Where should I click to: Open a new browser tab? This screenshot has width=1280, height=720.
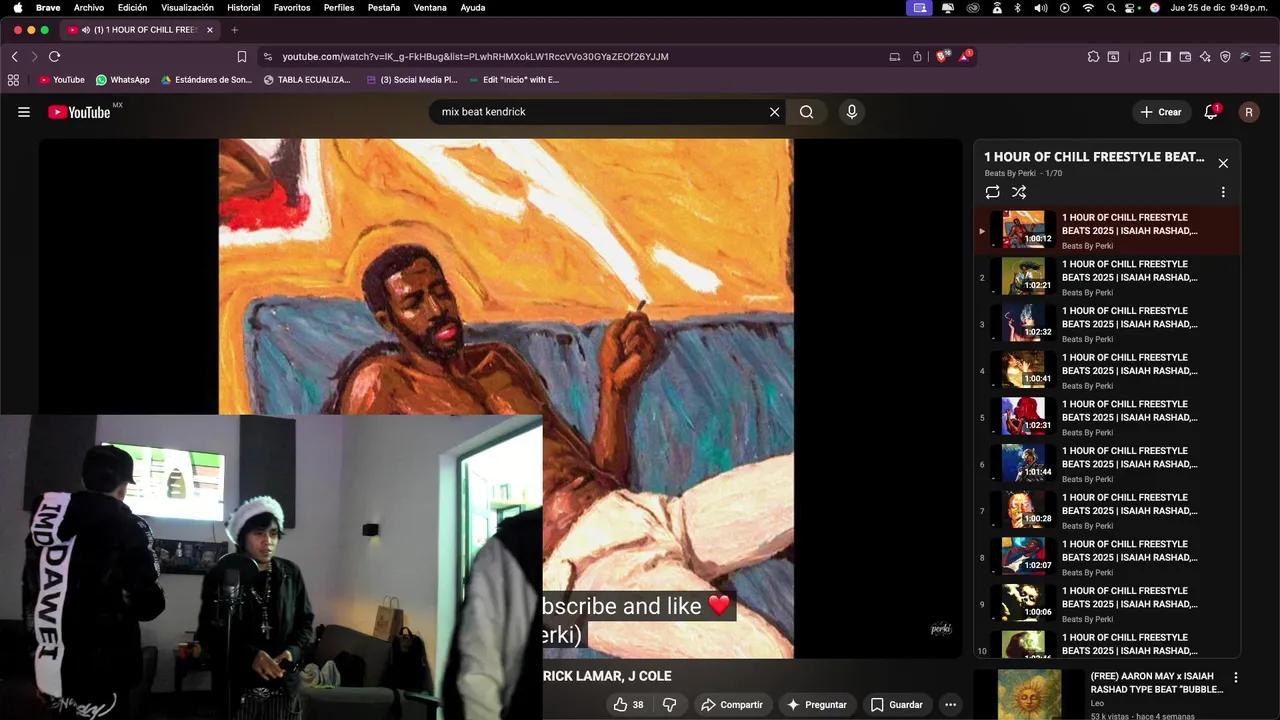tap(234, 30)
